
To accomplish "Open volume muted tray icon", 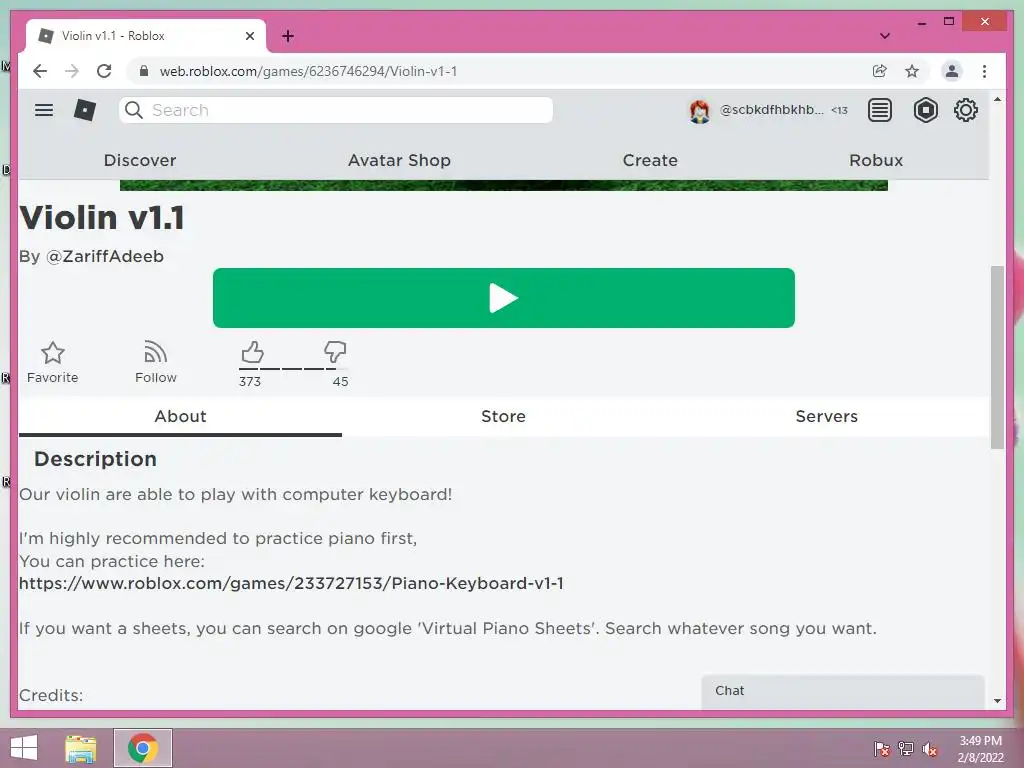I will [930, 749].
